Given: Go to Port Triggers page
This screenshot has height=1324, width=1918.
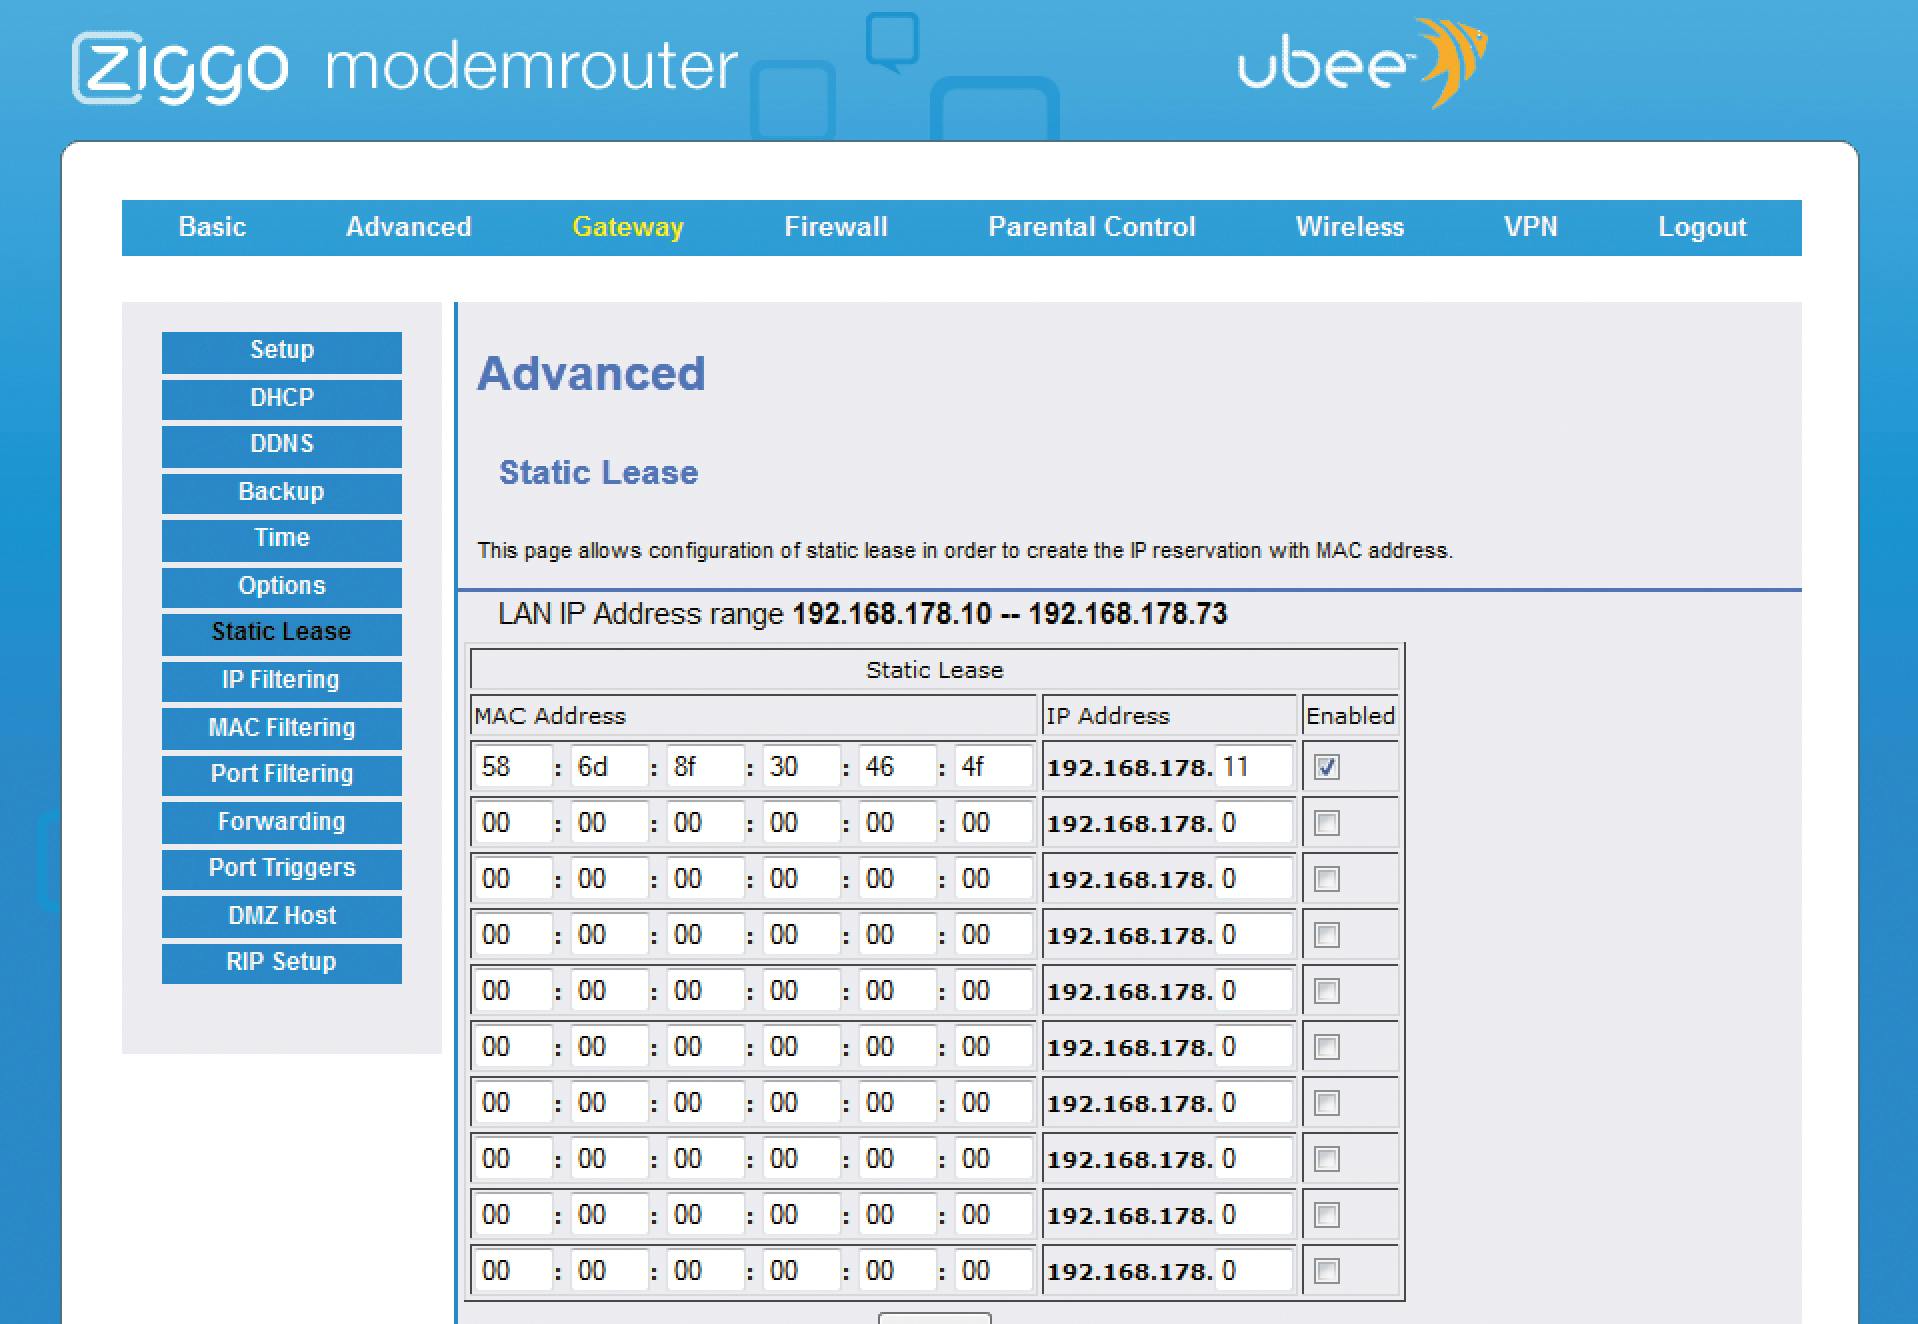Looking at the screenshot, I should (282, 868).
